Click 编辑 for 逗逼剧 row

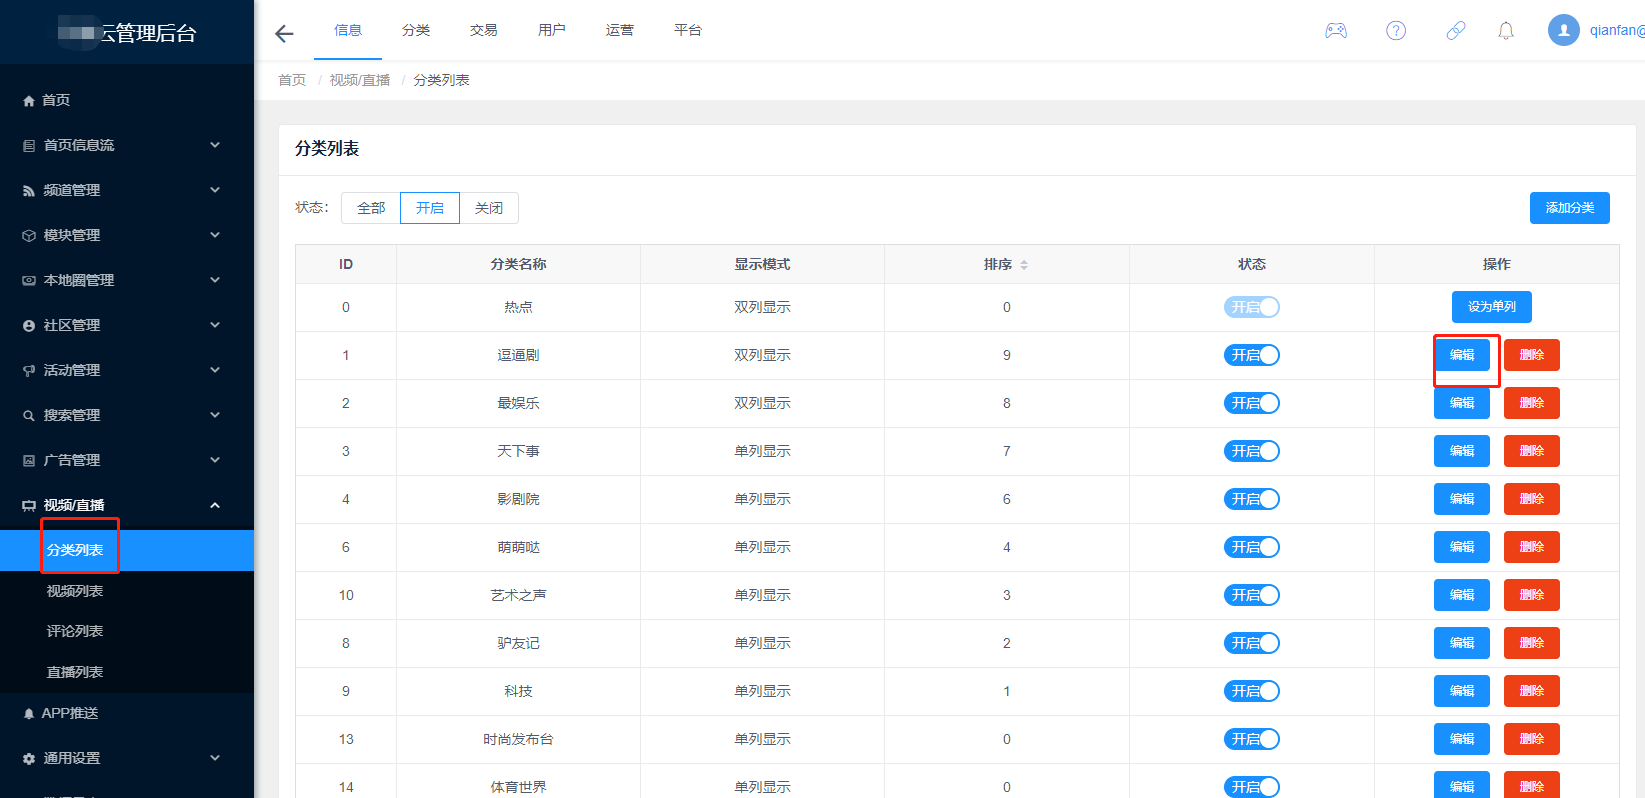click(x=1462, y=355)
